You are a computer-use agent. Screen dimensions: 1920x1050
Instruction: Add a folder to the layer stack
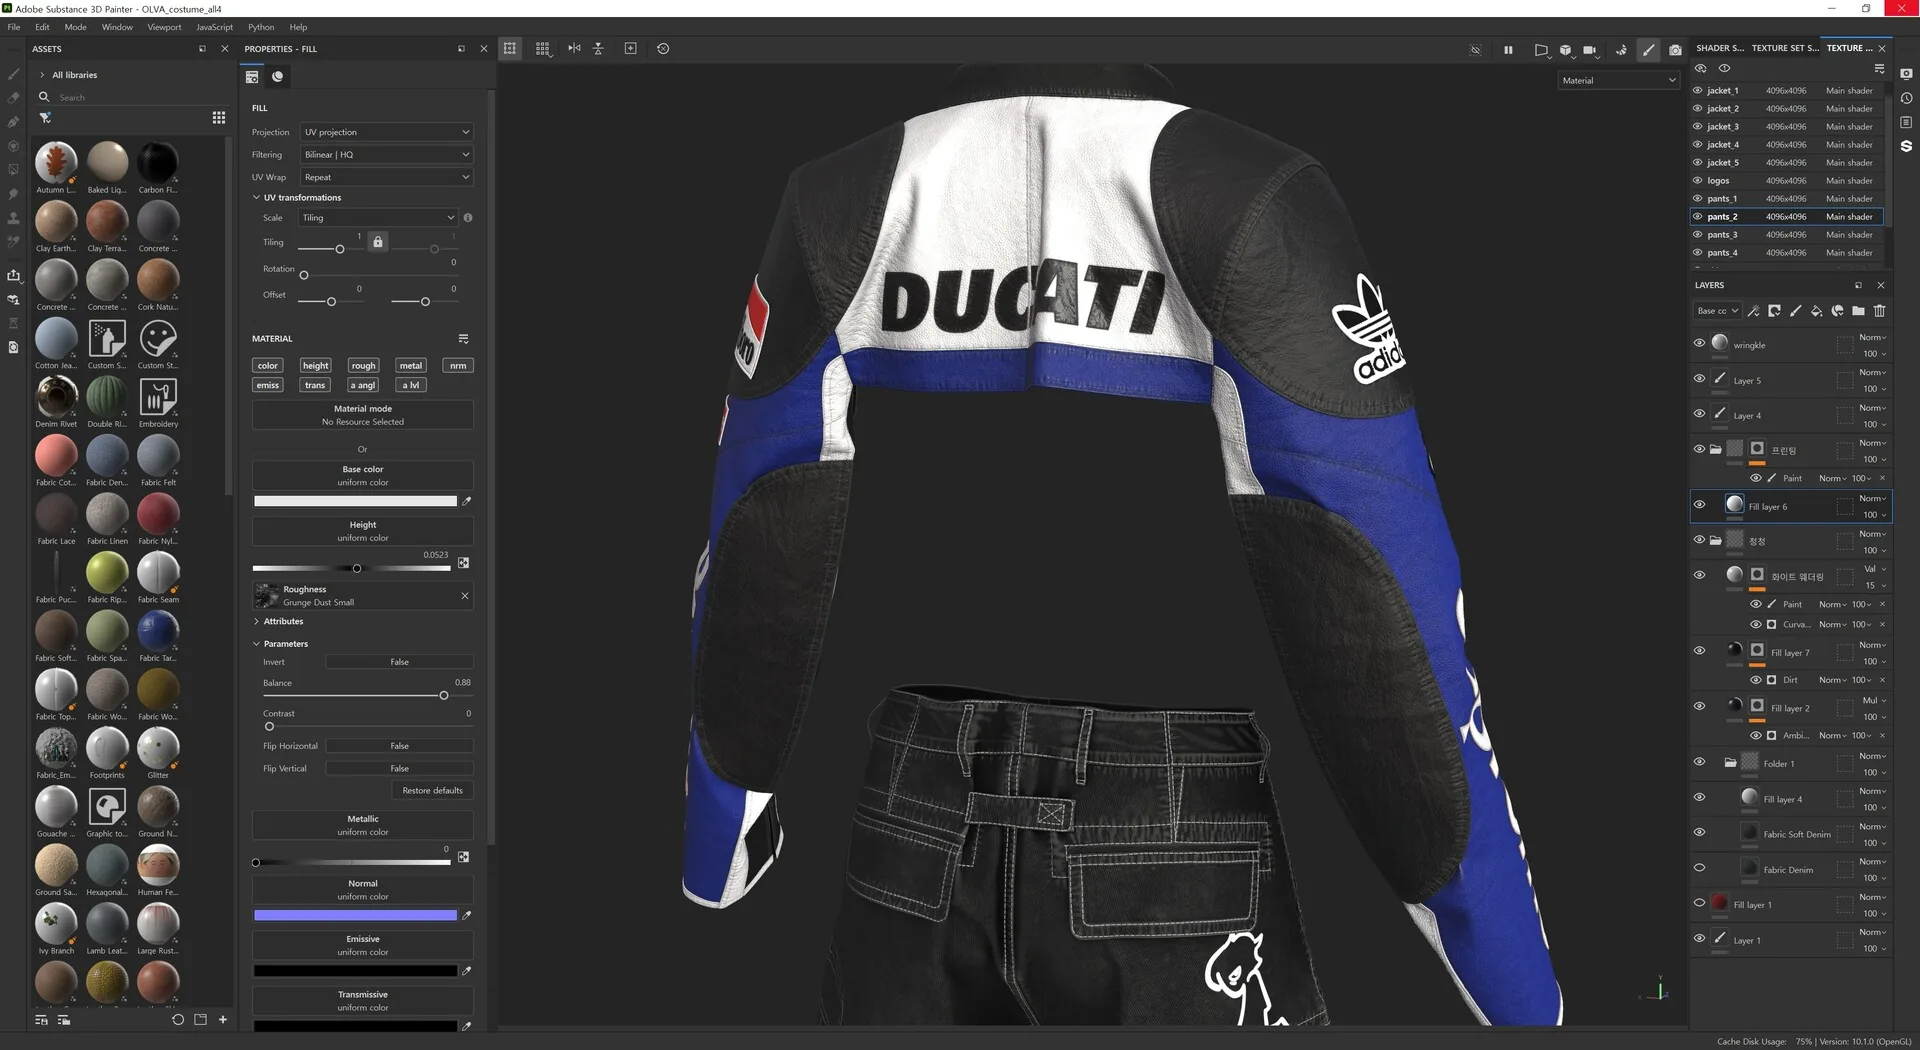point(1858,311)
